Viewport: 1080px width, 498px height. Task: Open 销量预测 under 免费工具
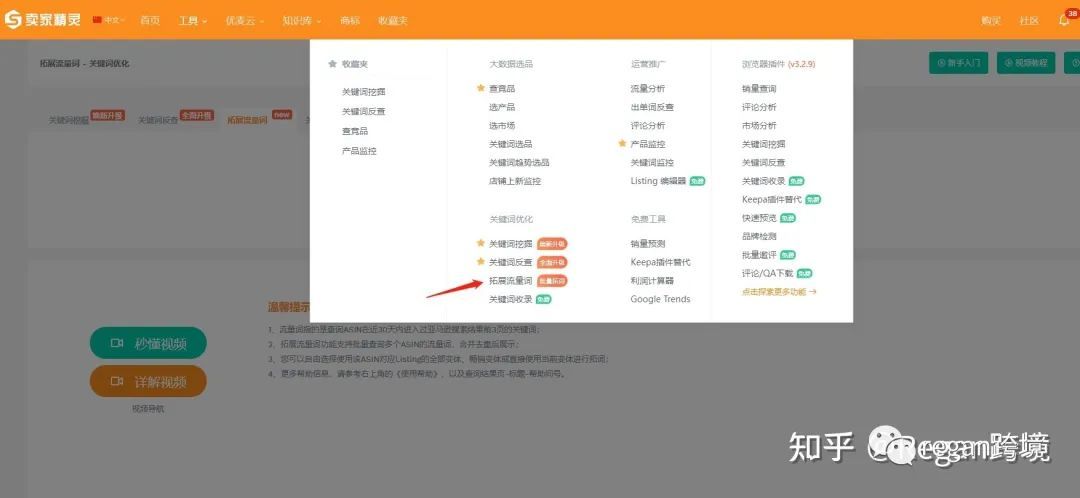point(647,244)
